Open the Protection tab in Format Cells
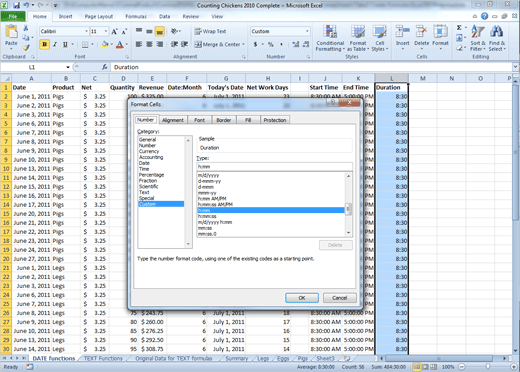The image size is (520, 372). tap(275, 120)
